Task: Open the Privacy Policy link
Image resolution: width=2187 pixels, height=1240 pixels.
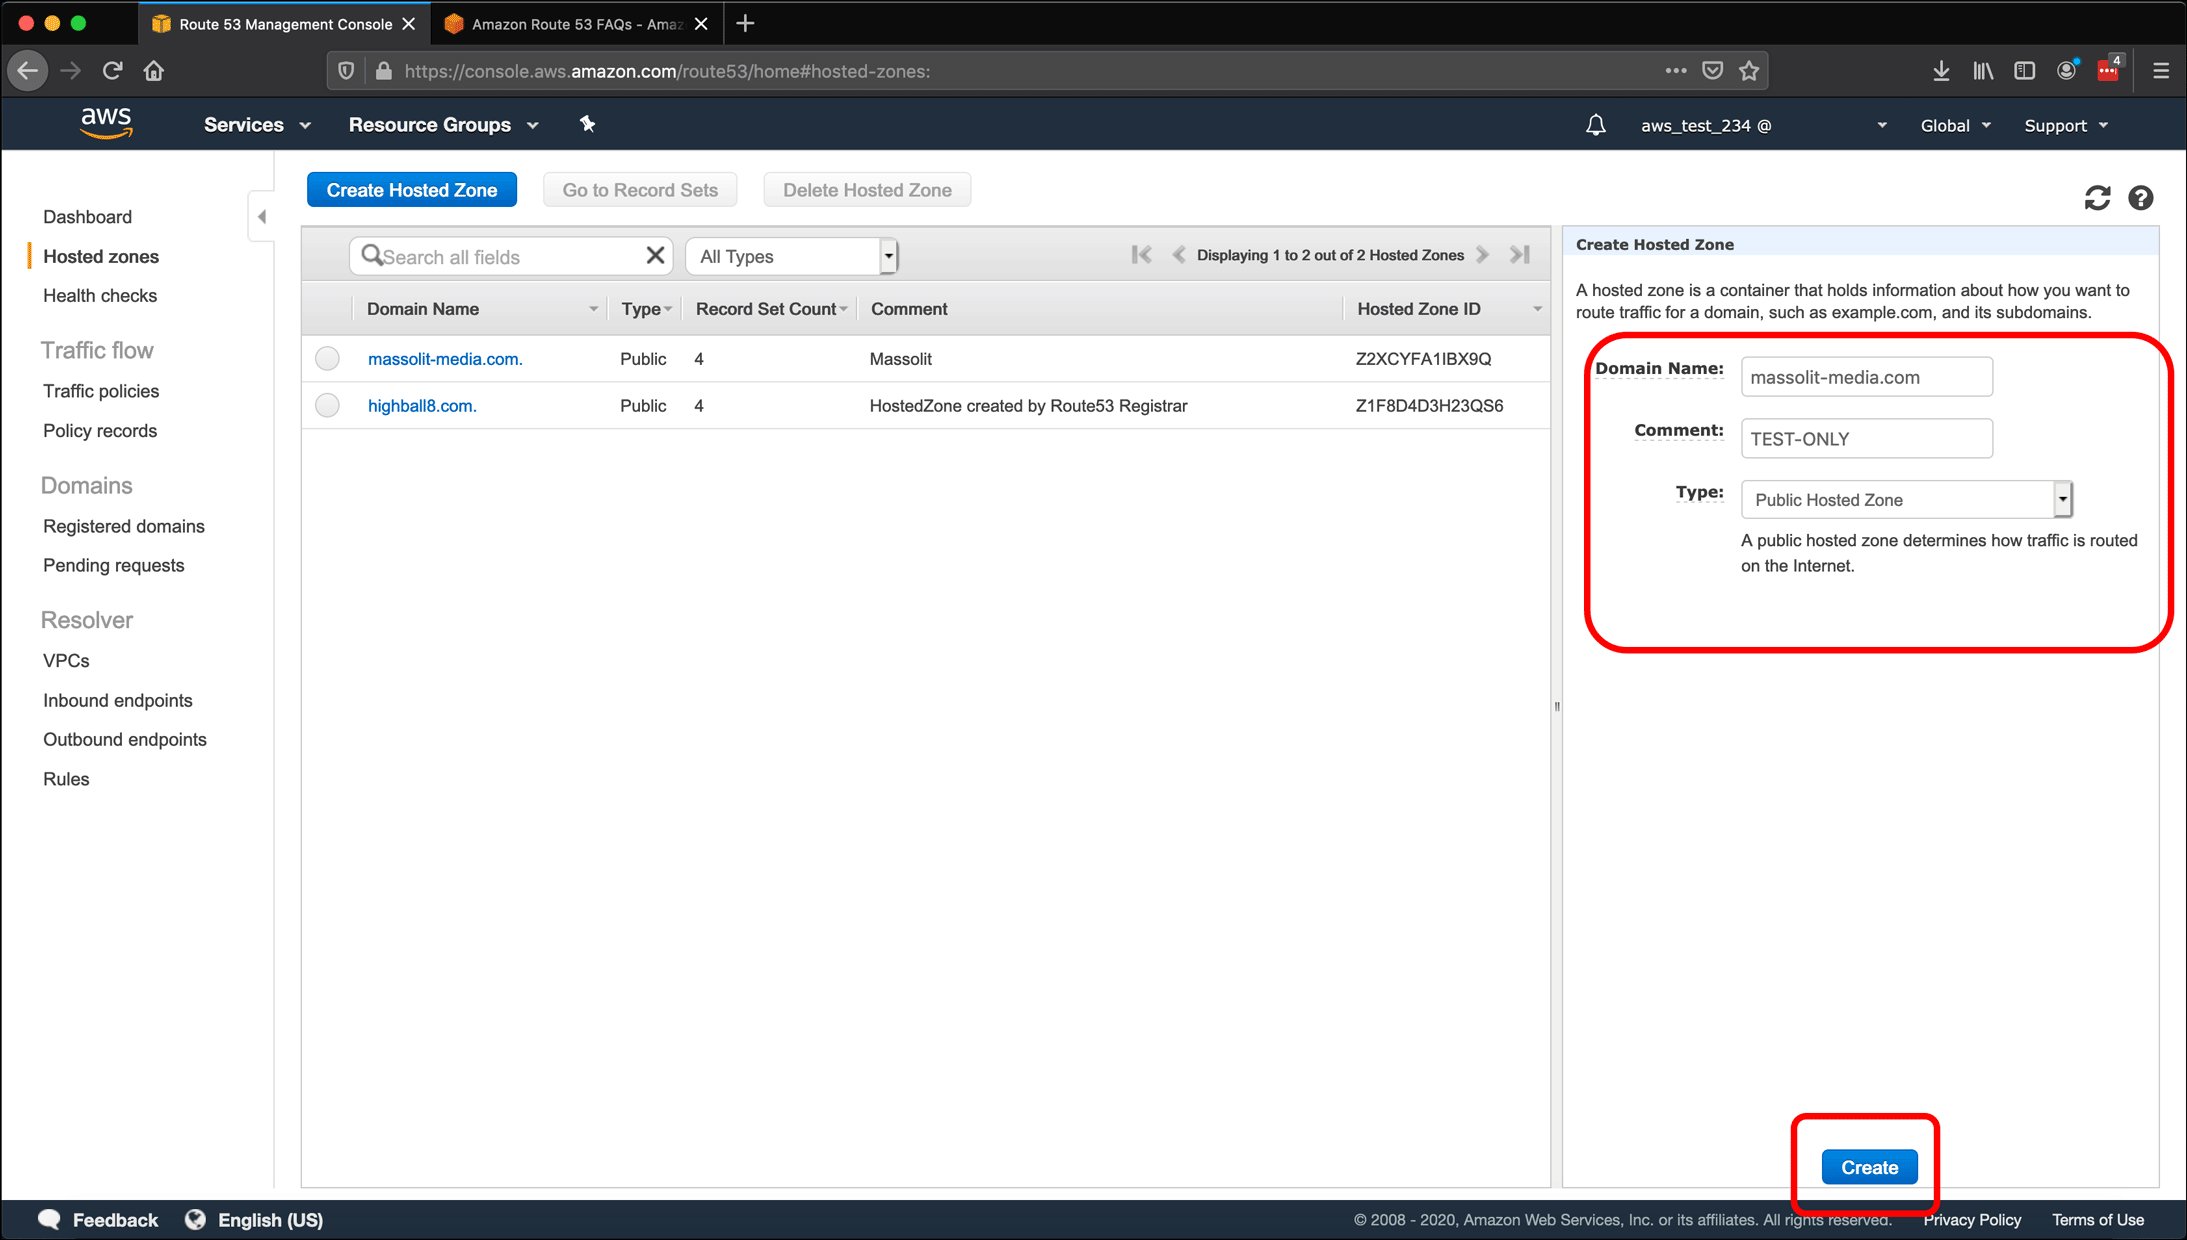Action: 1972,1220
